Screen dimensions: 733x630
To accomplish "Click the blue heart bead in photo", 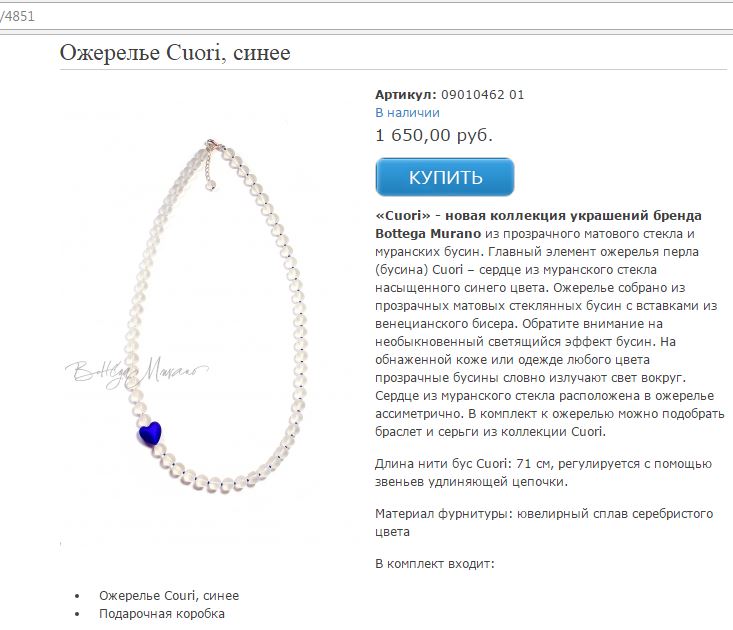I will tap(150, 433).
